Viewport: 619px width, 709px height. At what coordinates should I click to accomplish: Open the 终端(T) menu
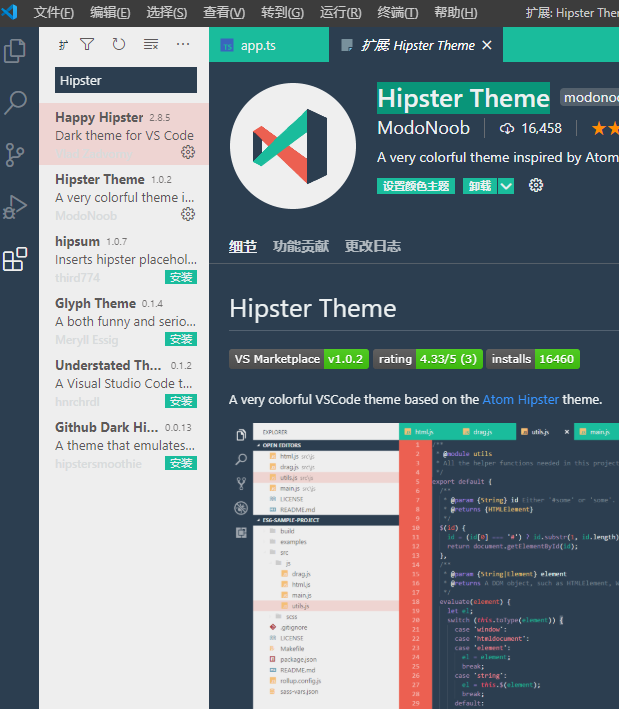[398, 12]
